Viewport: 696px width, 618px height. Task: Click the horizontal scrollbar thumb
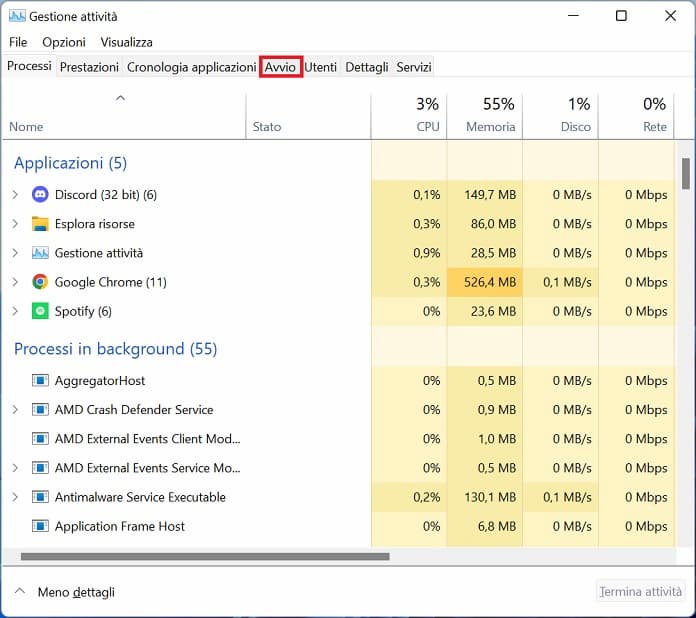205,556
